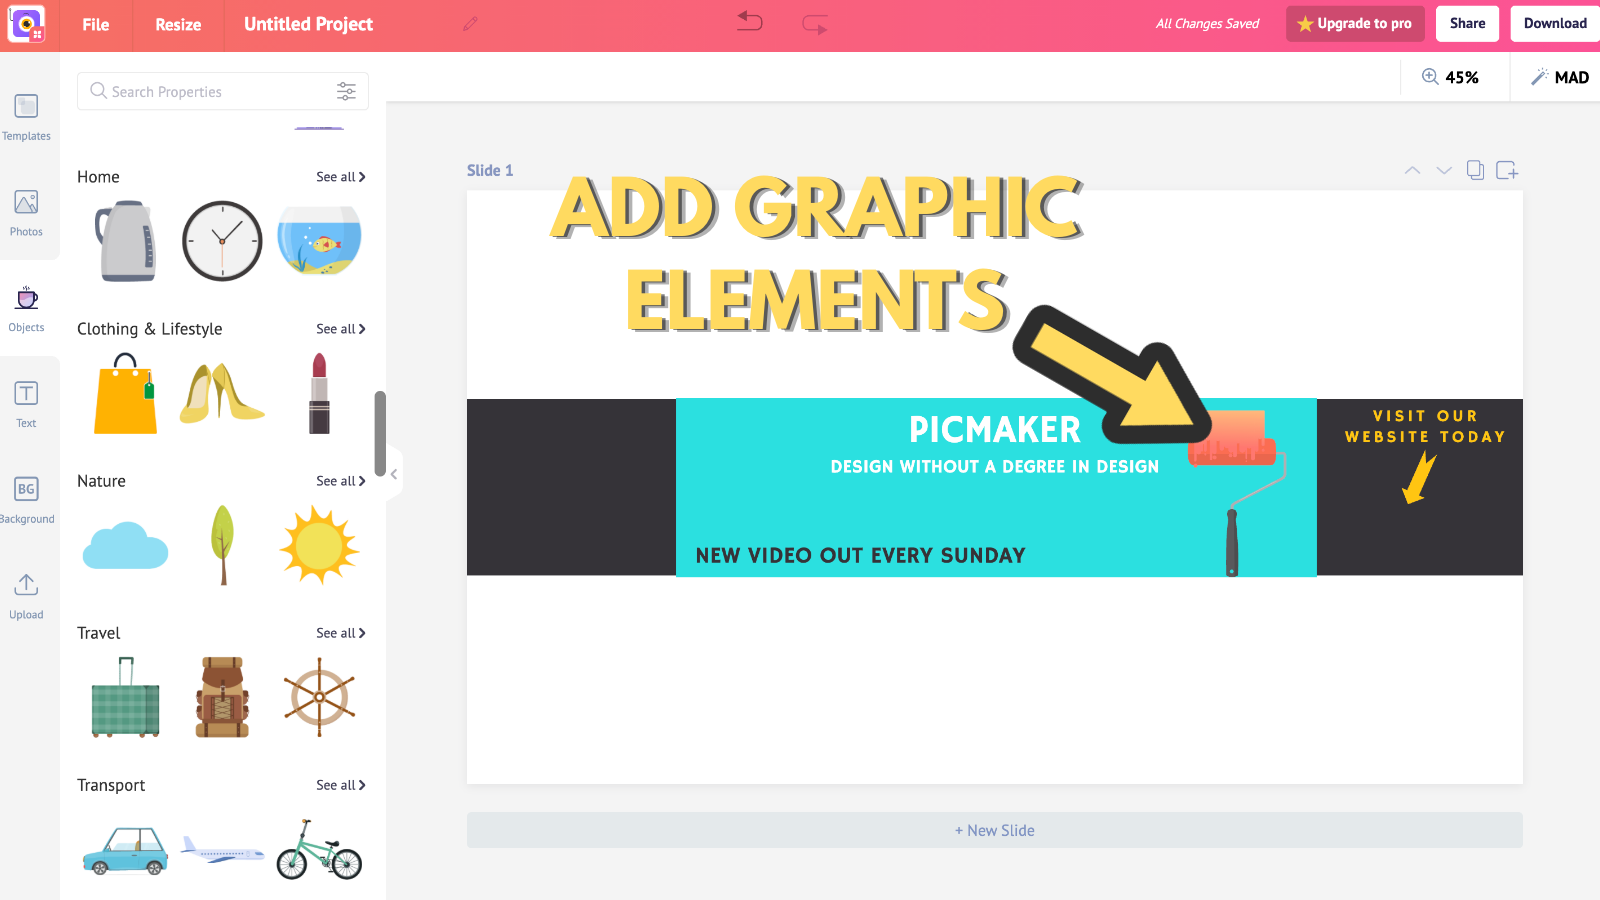This screenshot has width=1600, height=900.
Task: Add the lipstick object
Action: pyautogui.click(x=319, y=393)
